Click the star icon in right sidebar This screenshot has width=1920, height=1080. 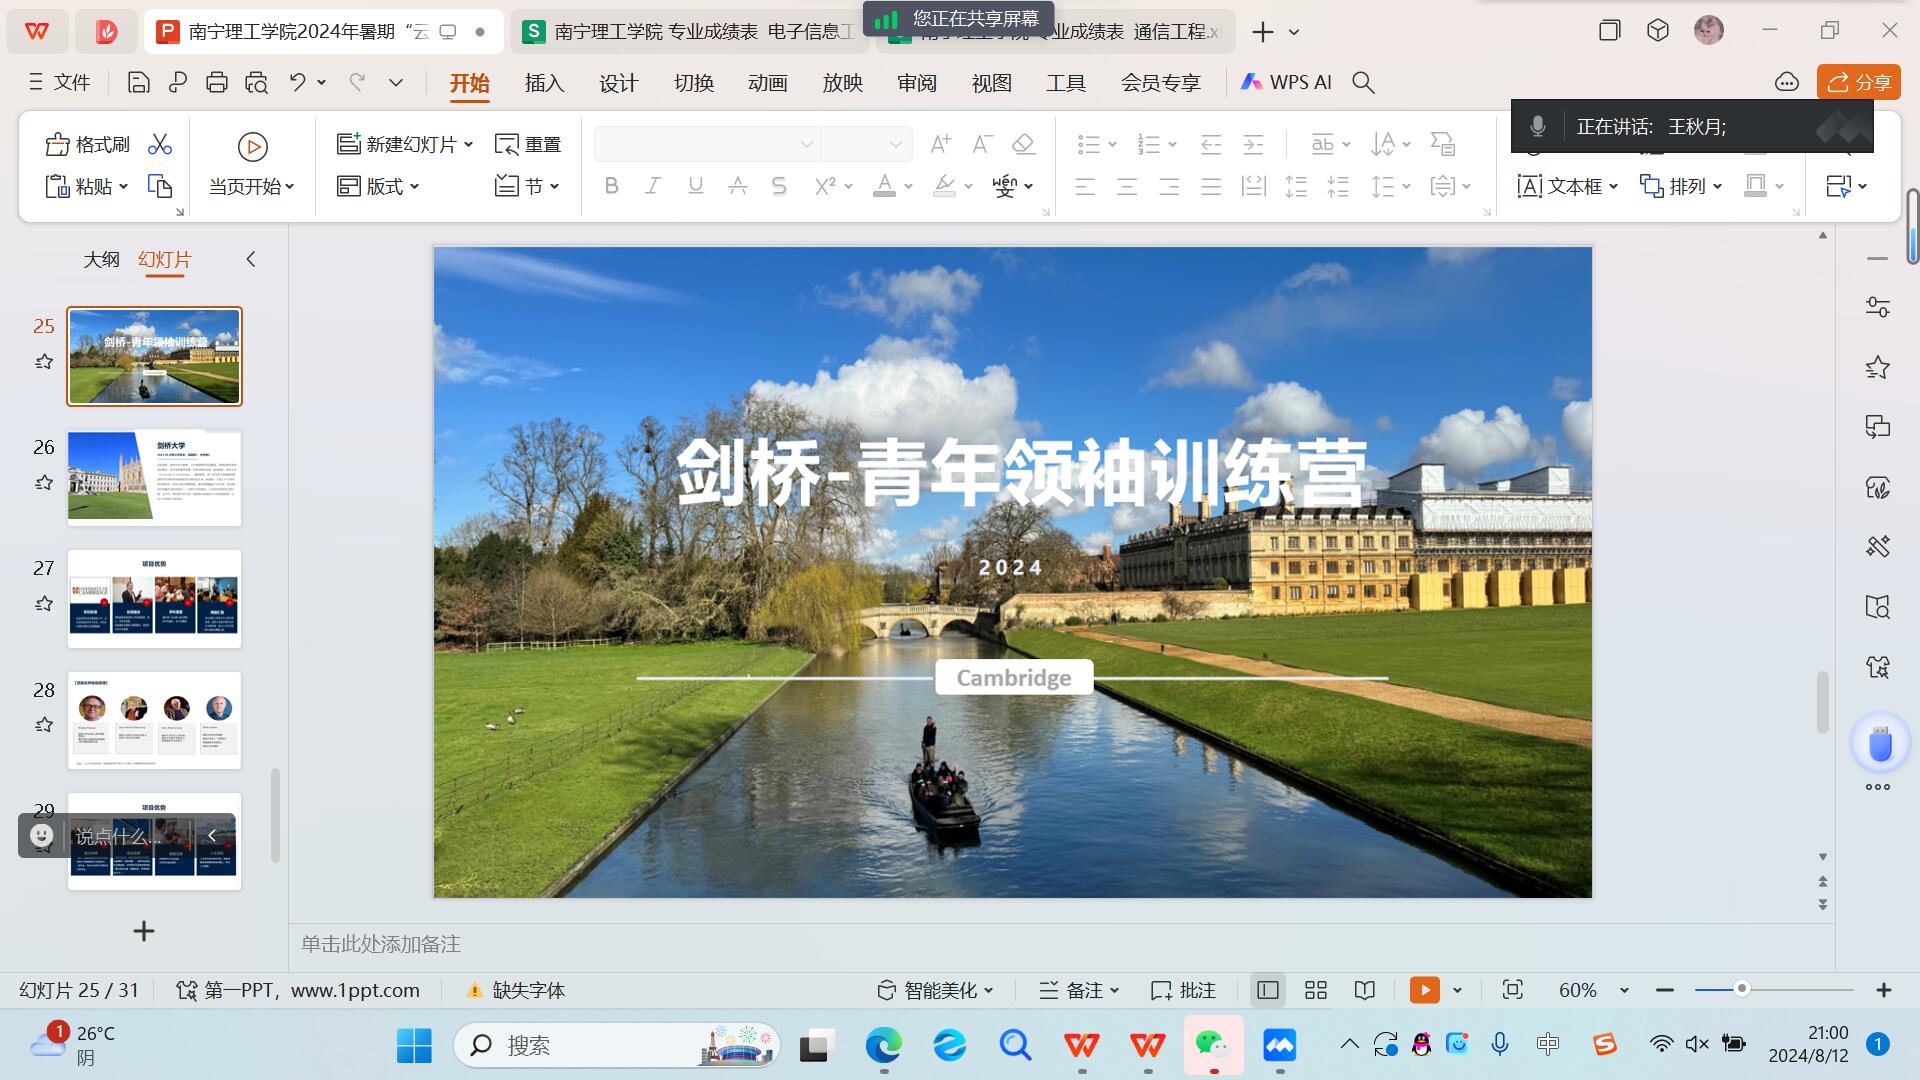[1878, 368]
